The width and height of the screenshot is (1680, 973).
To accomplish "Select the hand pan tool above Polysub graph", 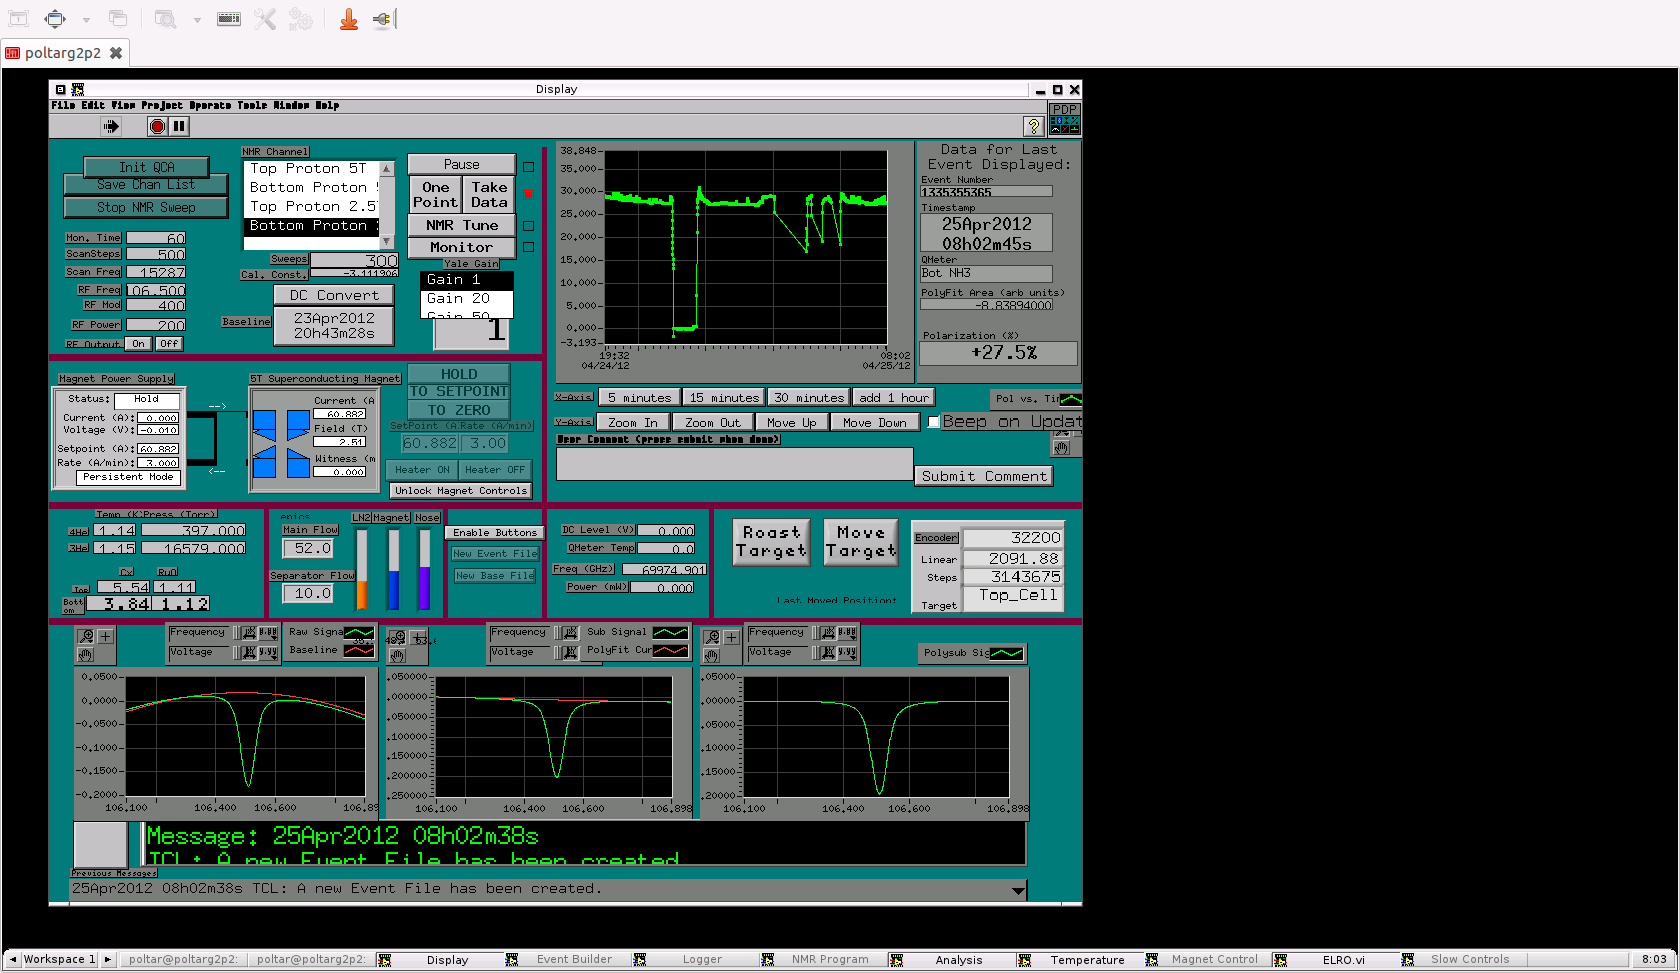I will (x=712, y=656).
